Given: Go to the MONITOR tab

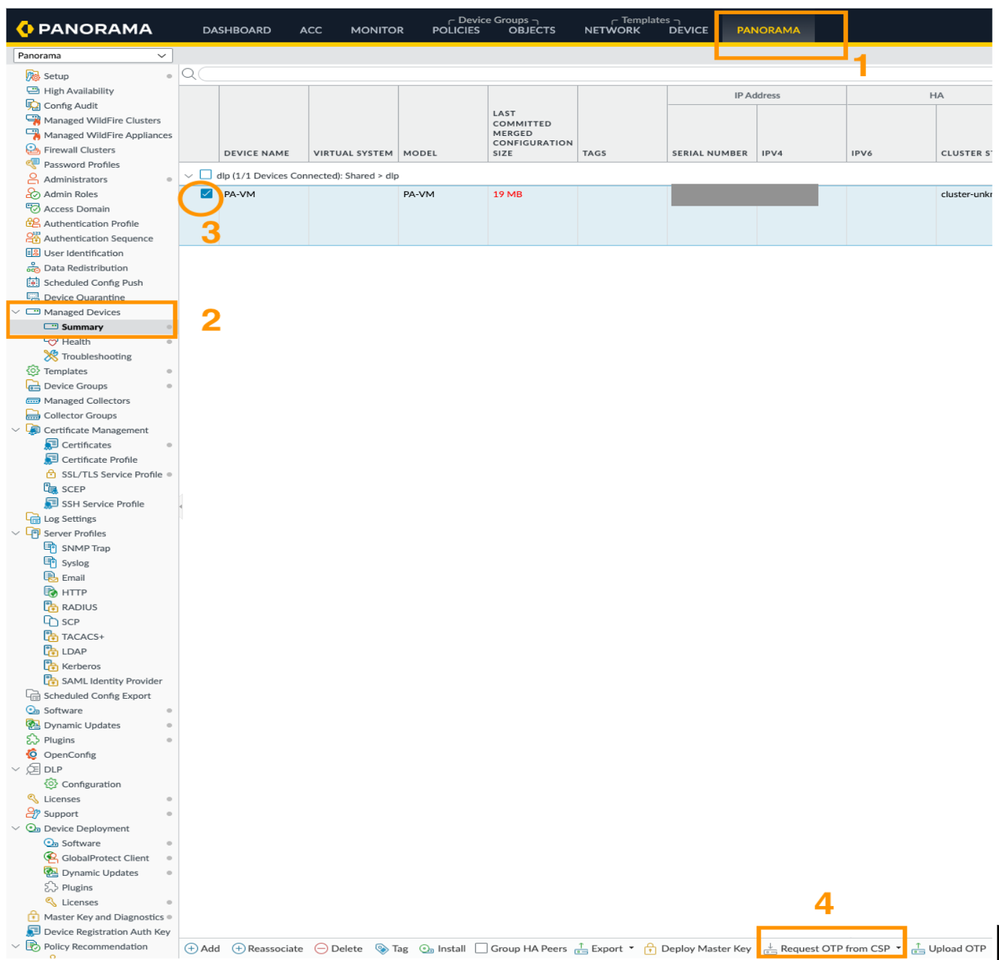Looking at the screenshot, I should click(x=377, y=30).
